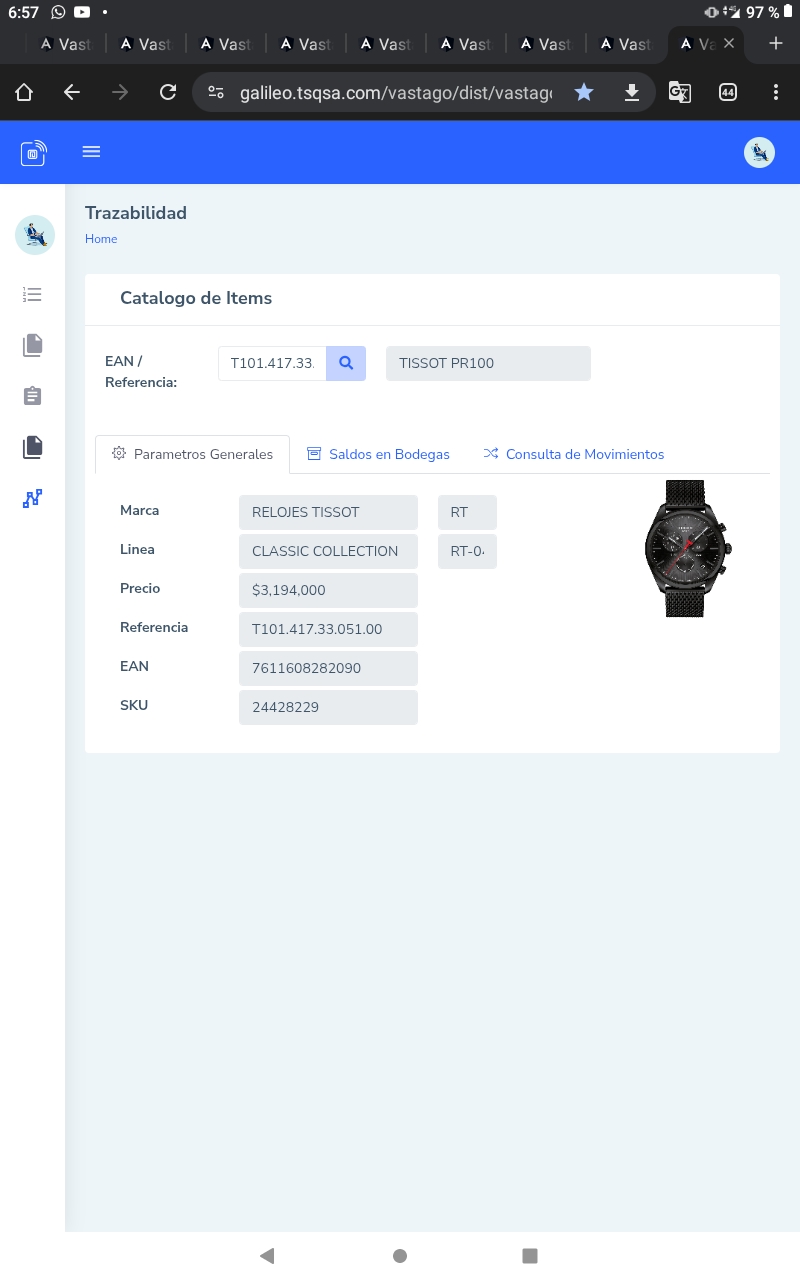The width and height of the screenshot is (800, 1280).
Task: Bookmark page with the star icon
Action: point(584,92)
